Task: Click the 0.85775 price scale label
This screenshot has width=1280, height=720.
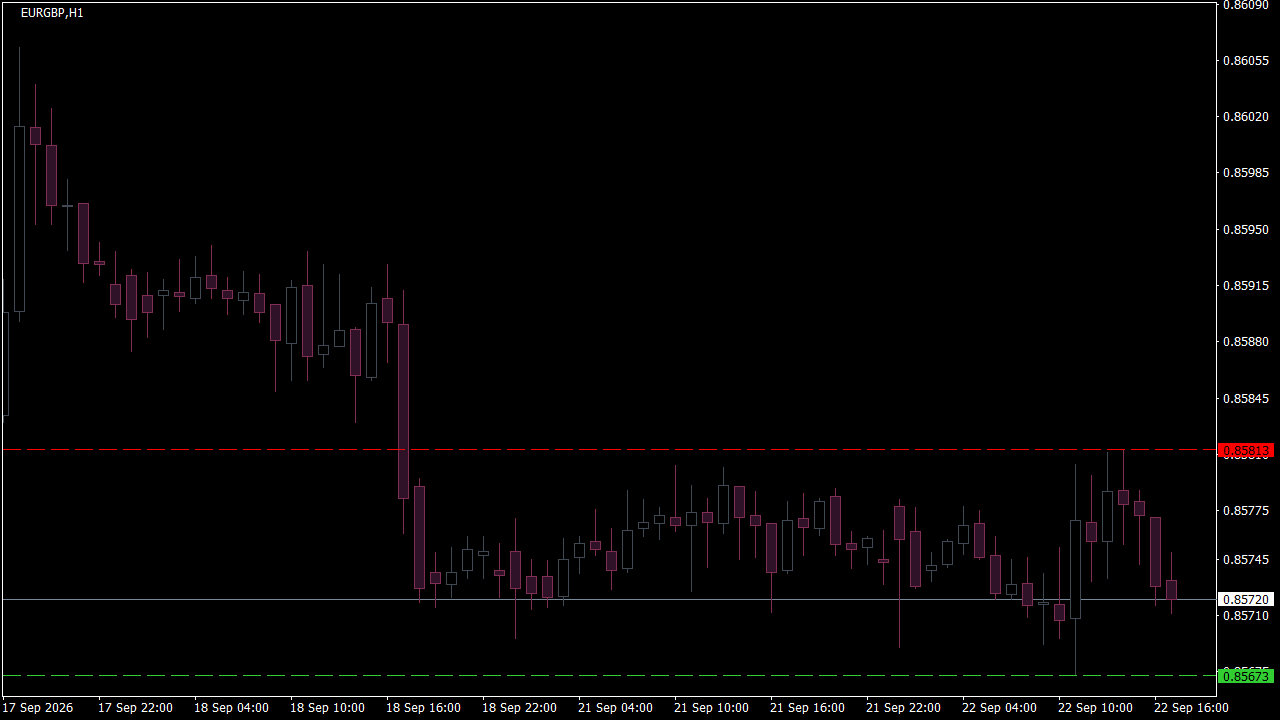Action: [1247, 511]
